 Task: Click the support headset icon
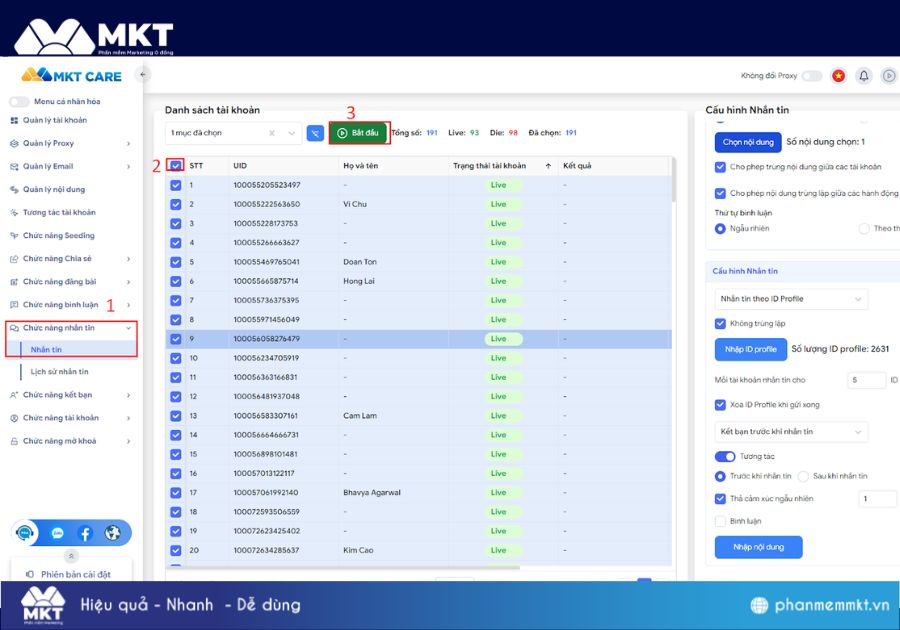[x=27, y=533]
